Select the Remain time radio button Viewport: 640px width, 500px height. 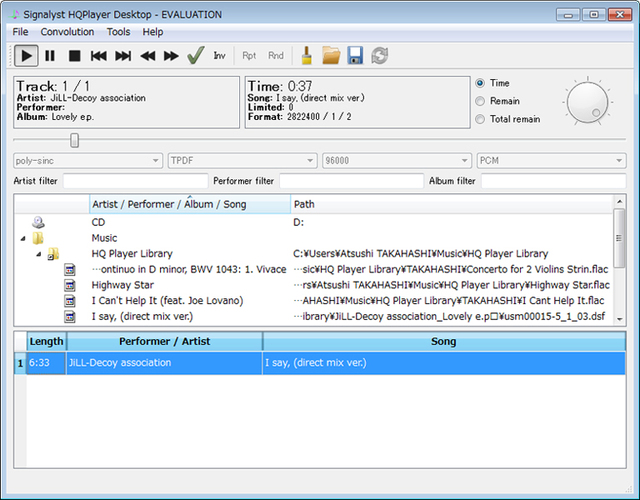[x=481, y=101]
